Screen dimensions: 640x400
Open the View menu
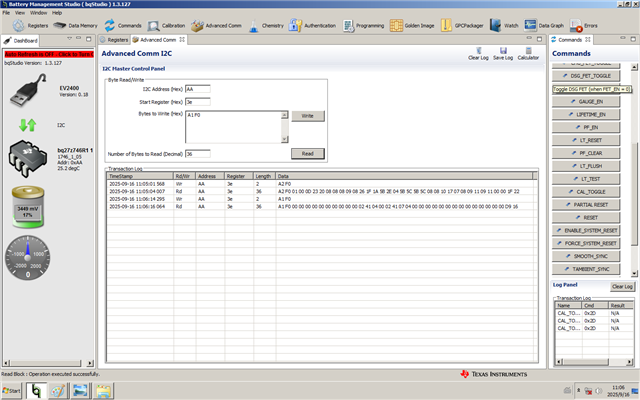point(20,13)
